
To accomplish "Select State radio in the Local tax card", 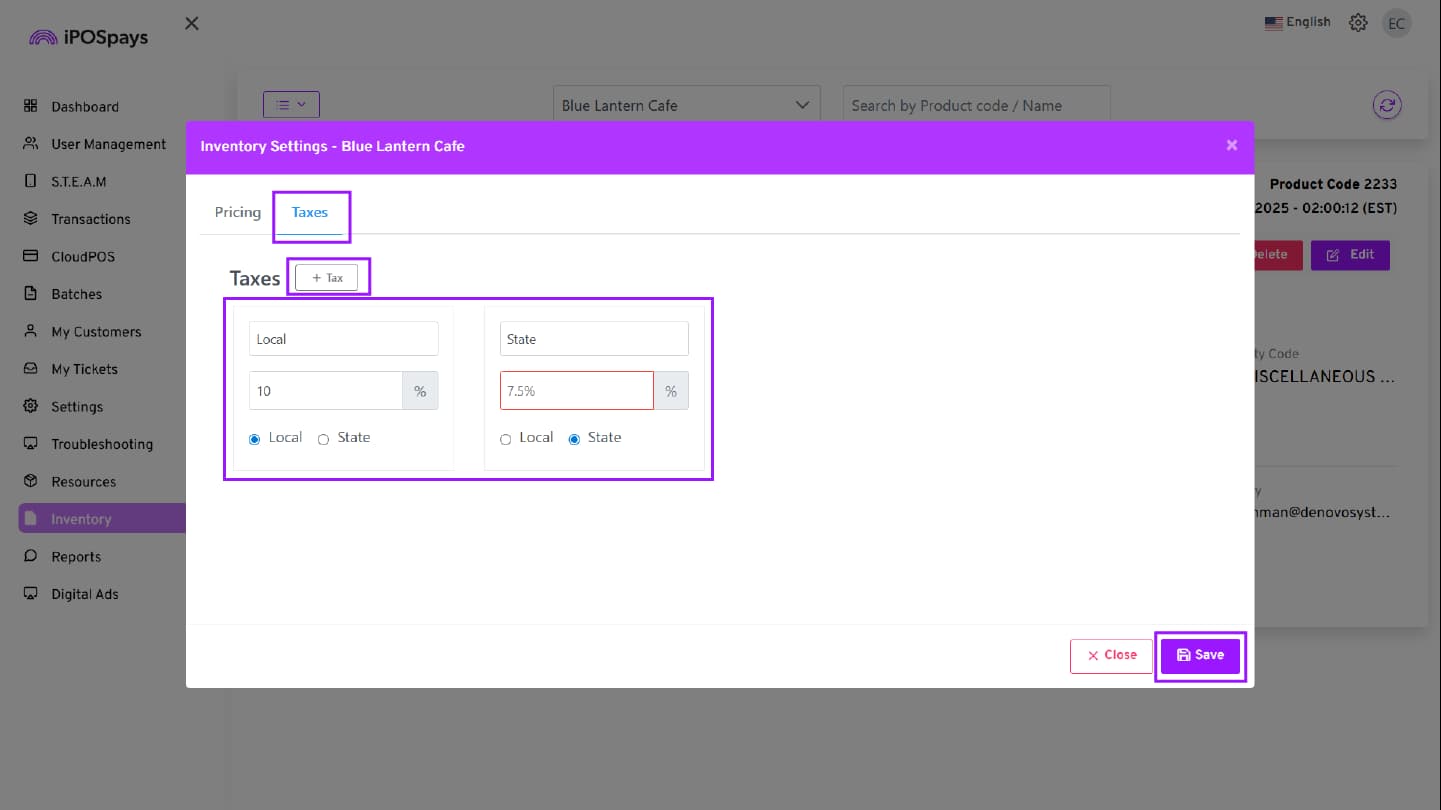I will (x=324, y=439).
